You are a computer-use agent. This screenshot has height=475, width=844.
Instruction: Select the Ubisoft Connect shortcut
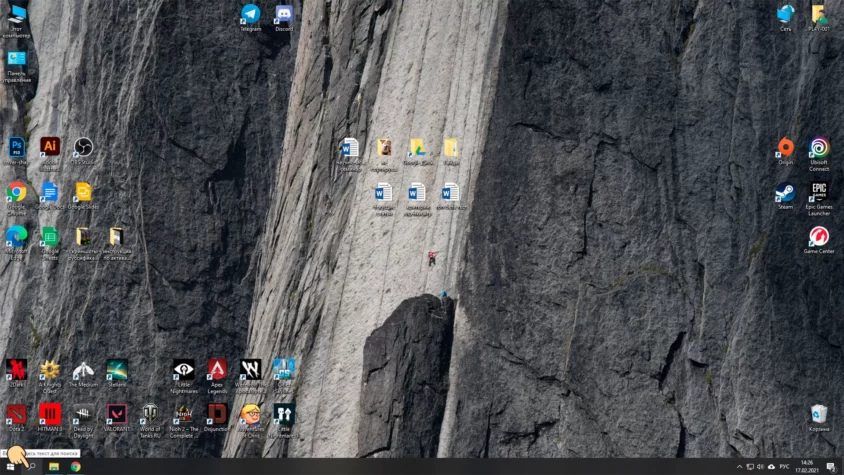pyautogui.click(x=819, y=149)
